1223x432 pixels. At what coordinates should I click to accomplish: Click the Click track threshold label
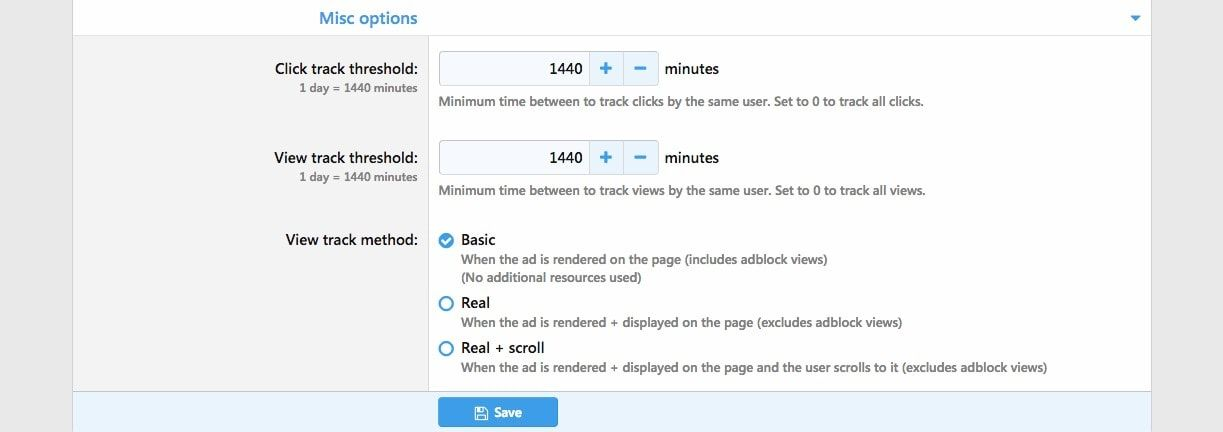point(346,69)
